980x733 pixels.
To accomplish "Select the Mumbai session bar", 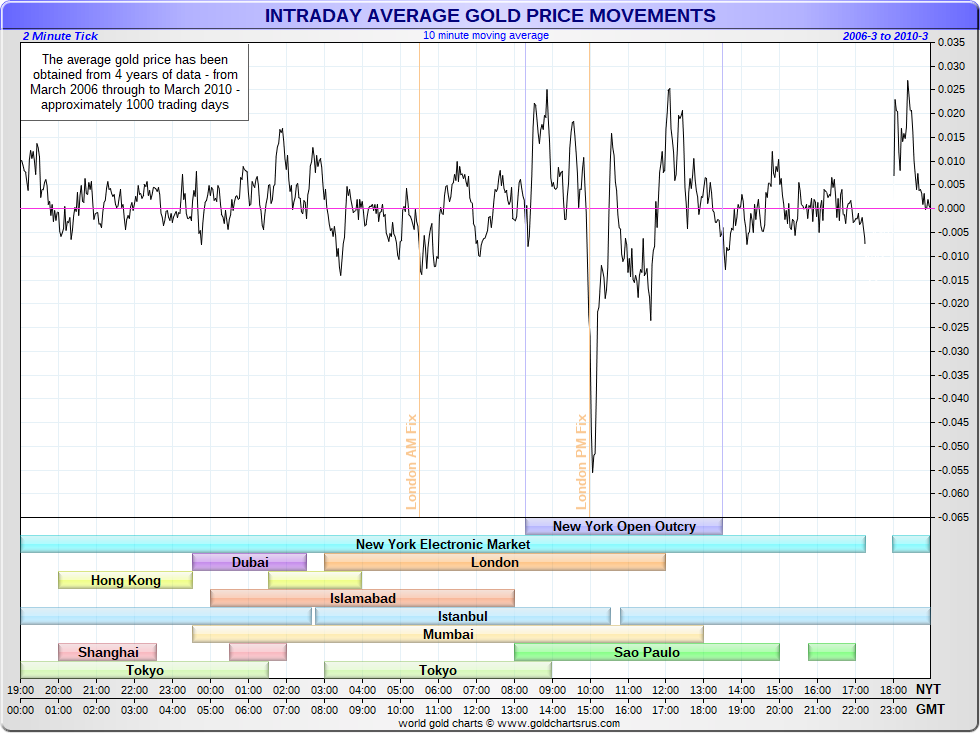I will click(448, 634).
